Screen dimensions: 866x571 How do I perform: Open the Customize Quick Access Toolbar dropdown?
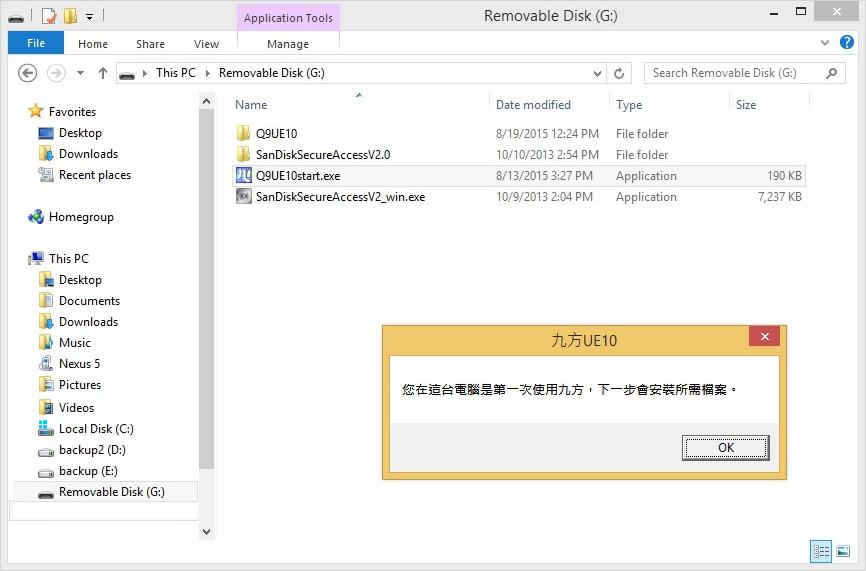(89, 17)
